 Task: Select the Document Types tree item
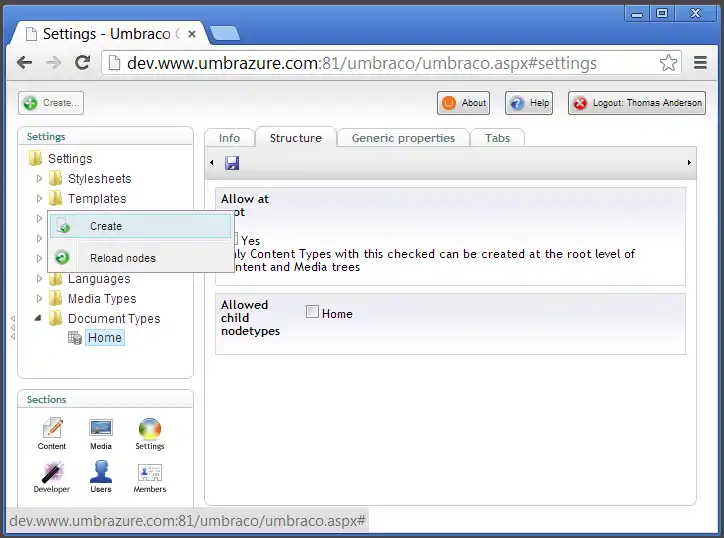pos(114,319)
